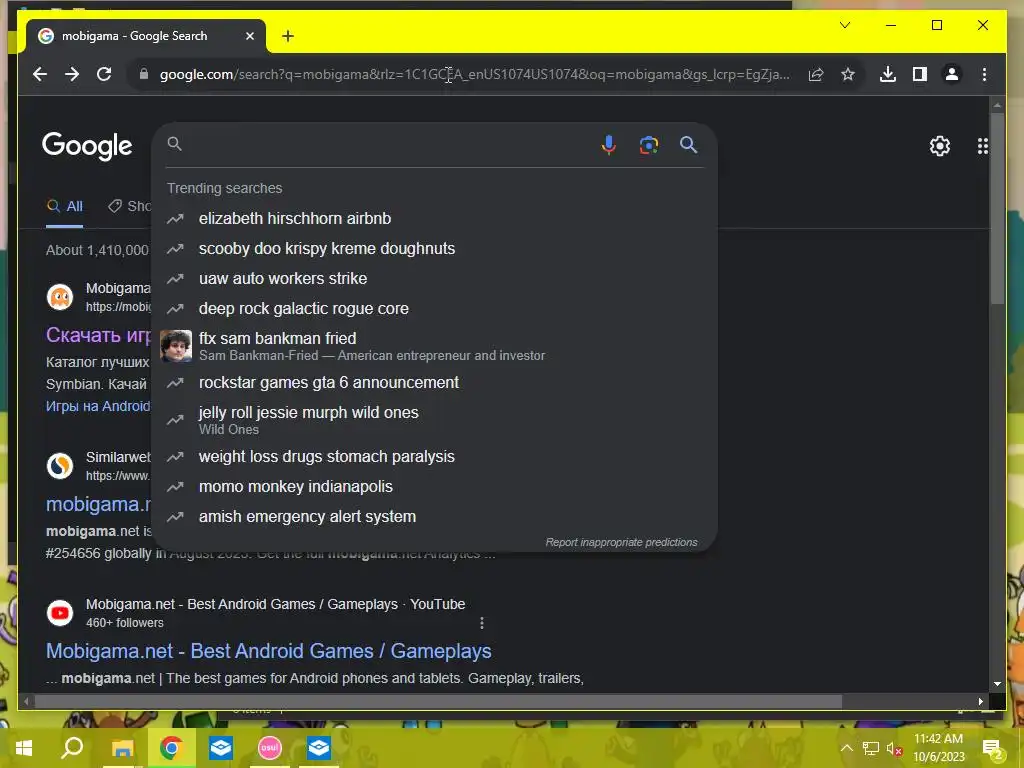Choose suggestion jelly roll jessie murph wild ones
This screenshot has width=1024, height=768.
click(434, 420)
